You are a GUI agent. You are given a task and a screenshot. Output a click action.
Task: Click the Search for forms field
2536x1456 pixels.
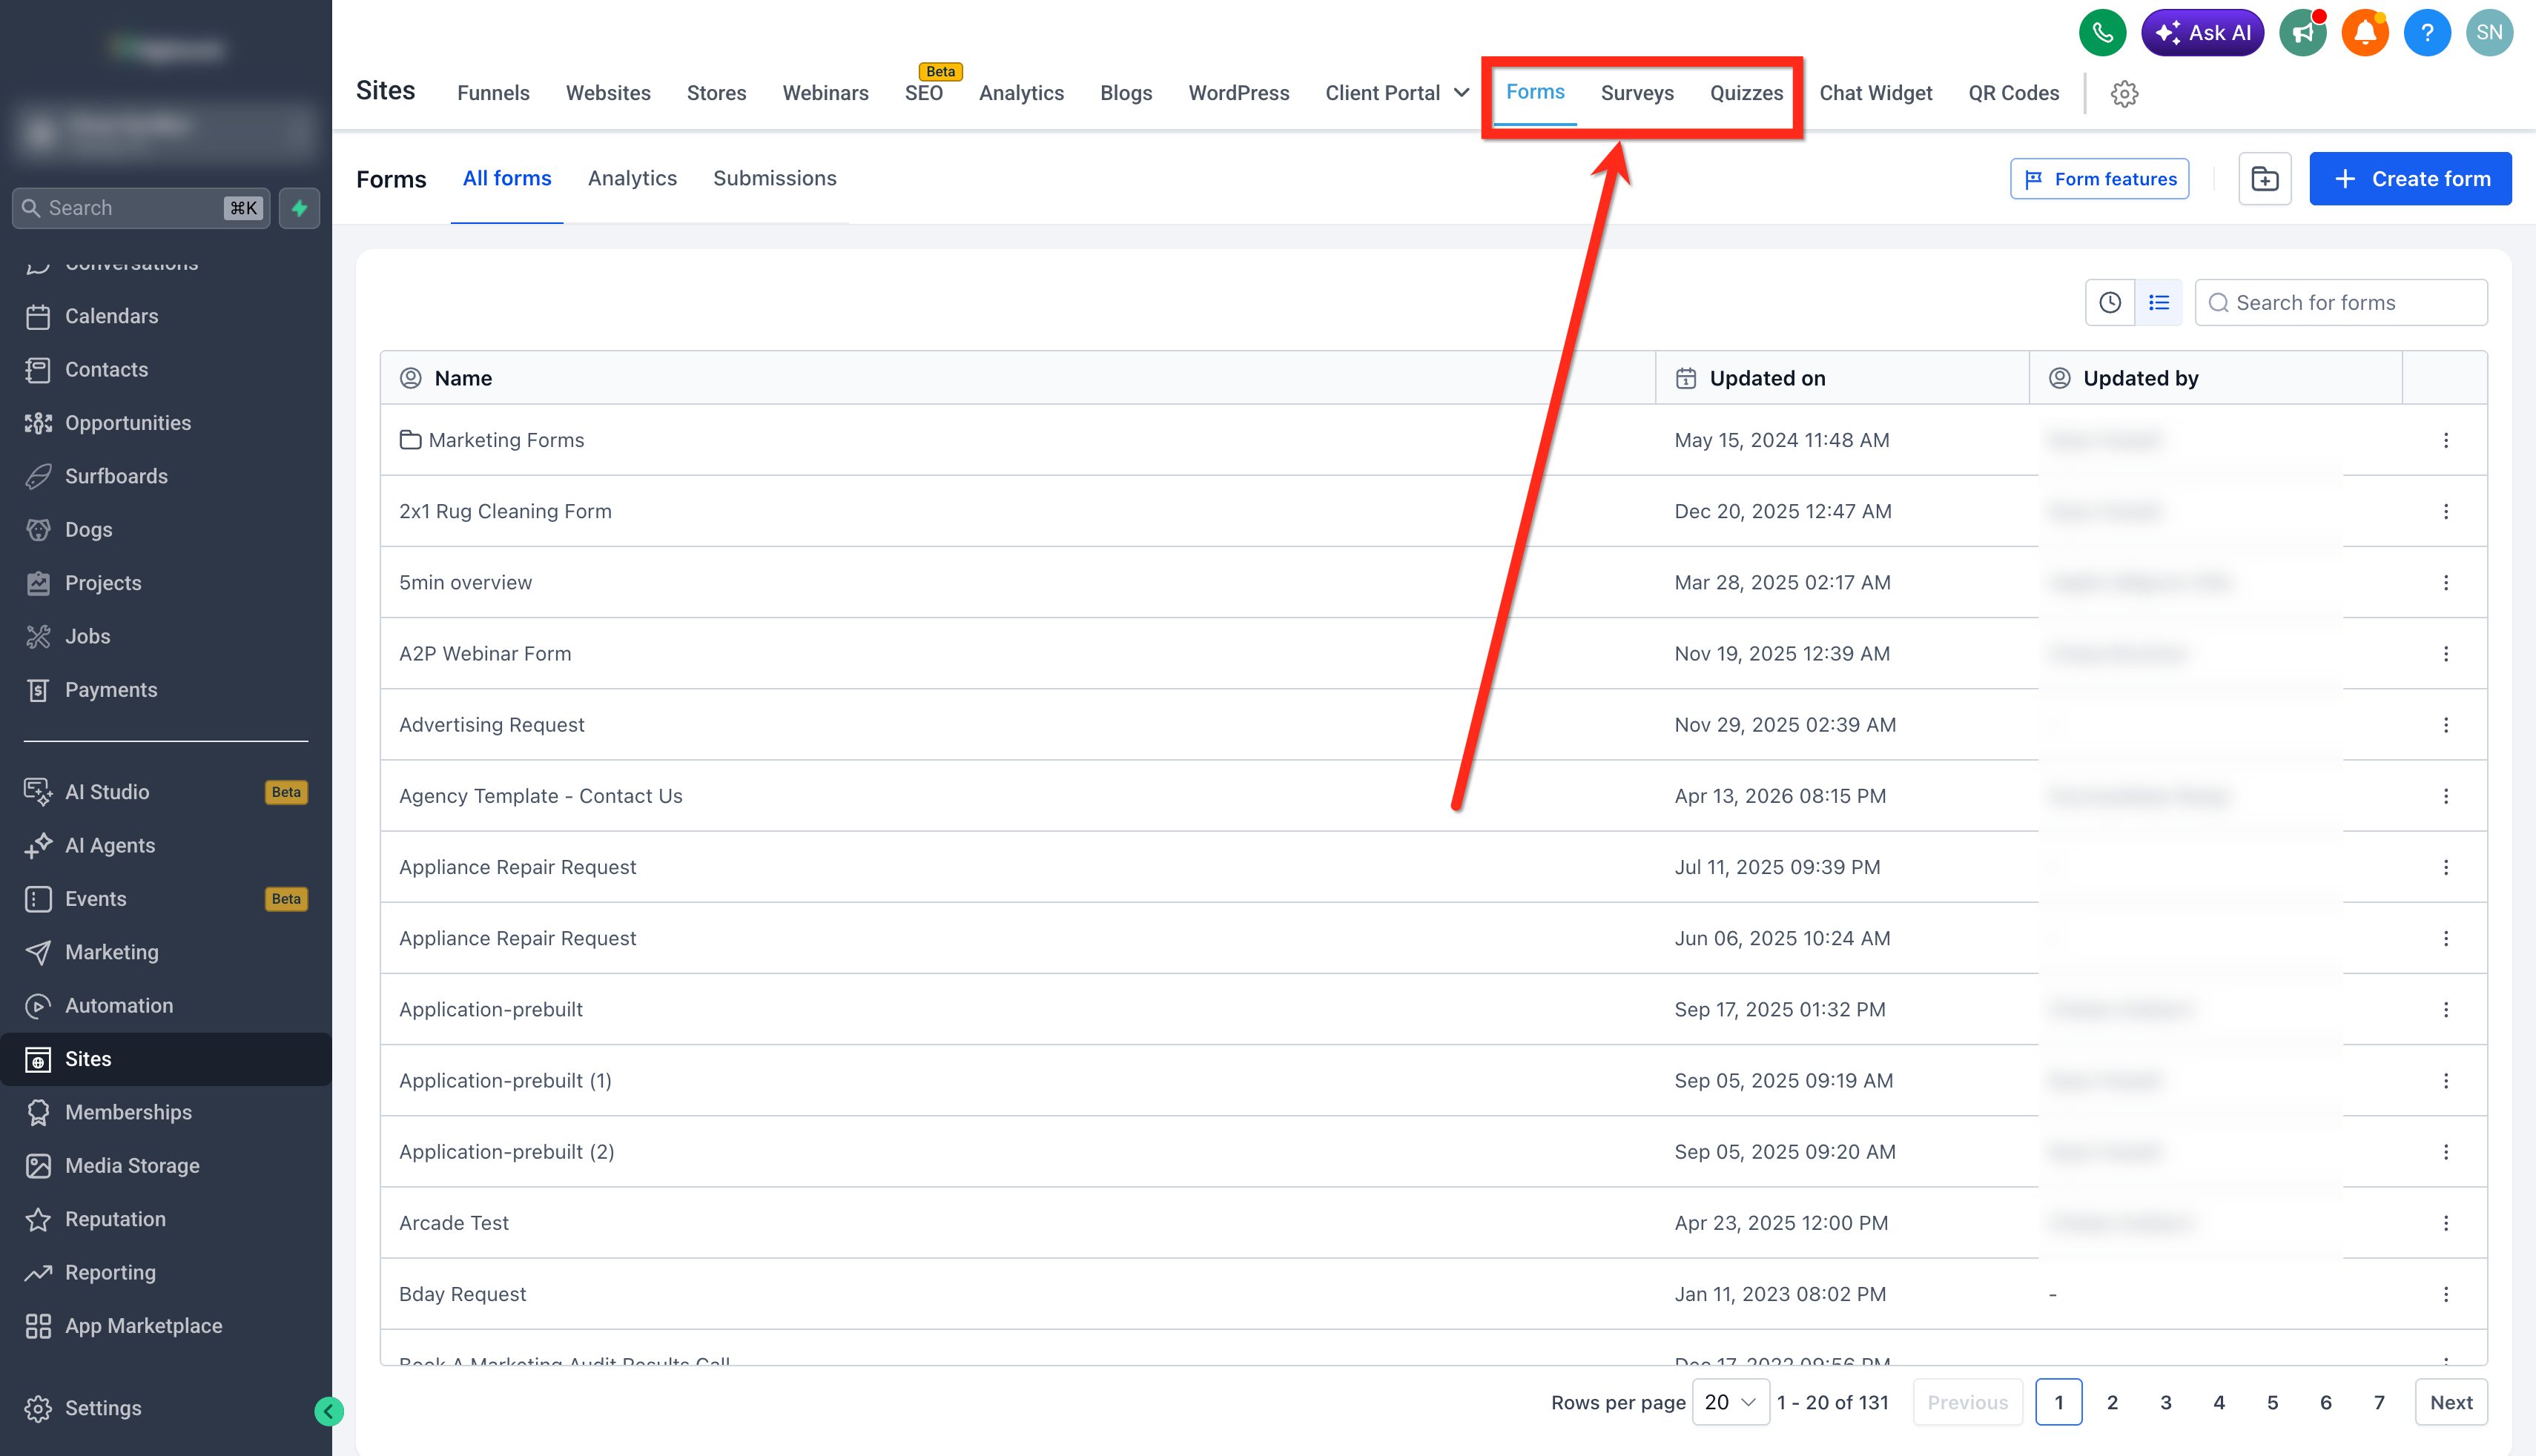click(x=2340, y=303)
